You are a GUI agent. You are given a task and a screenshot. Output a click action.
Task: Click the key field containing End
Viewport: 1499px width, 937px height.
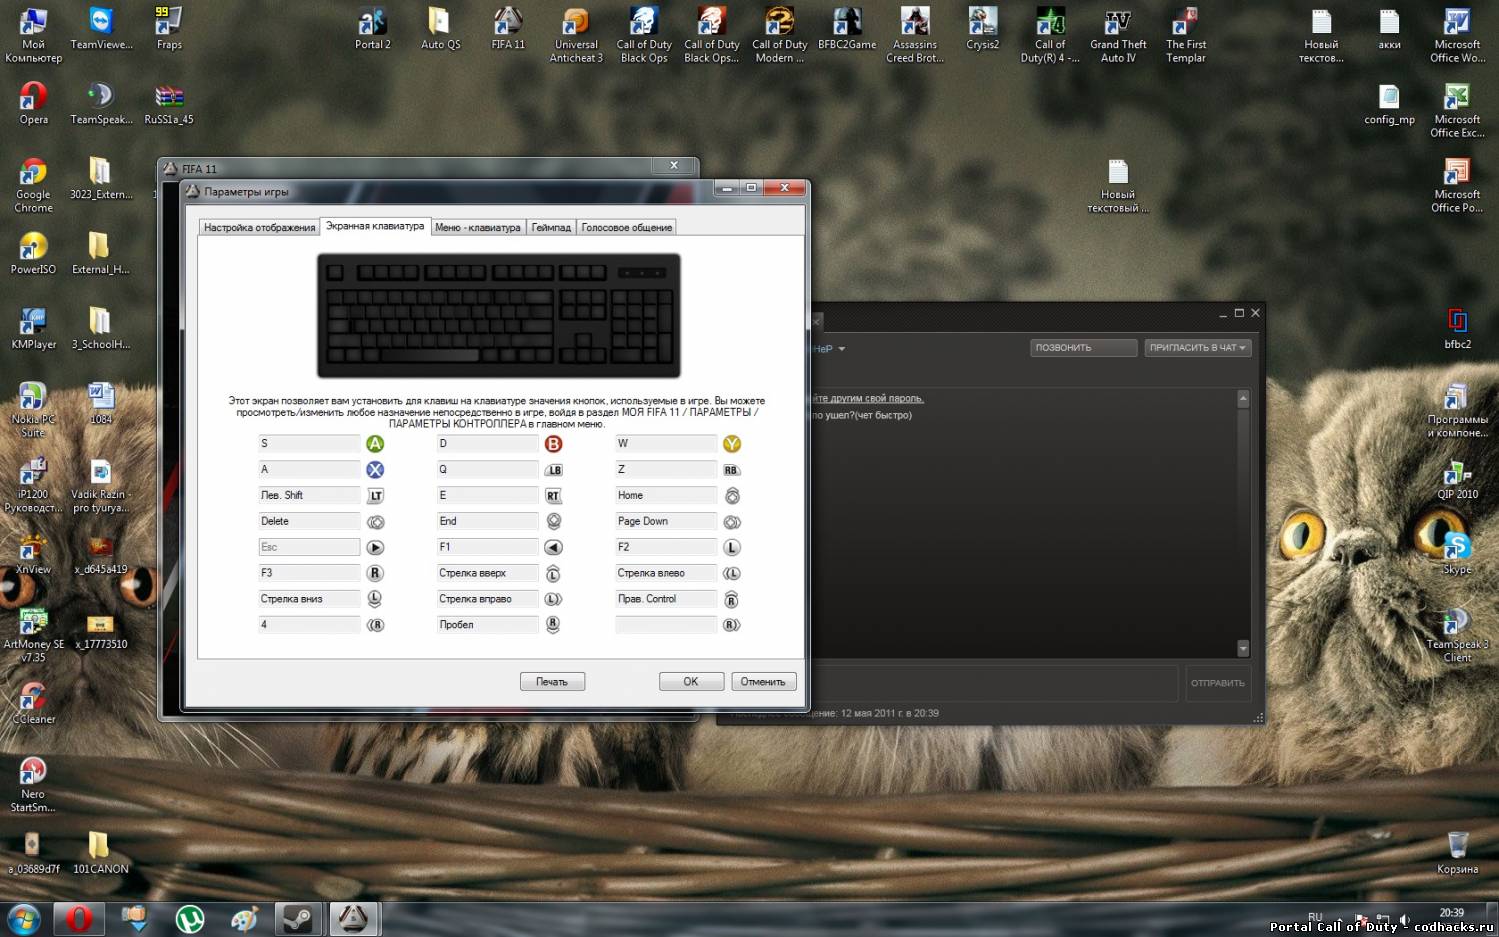click(487, 522)
